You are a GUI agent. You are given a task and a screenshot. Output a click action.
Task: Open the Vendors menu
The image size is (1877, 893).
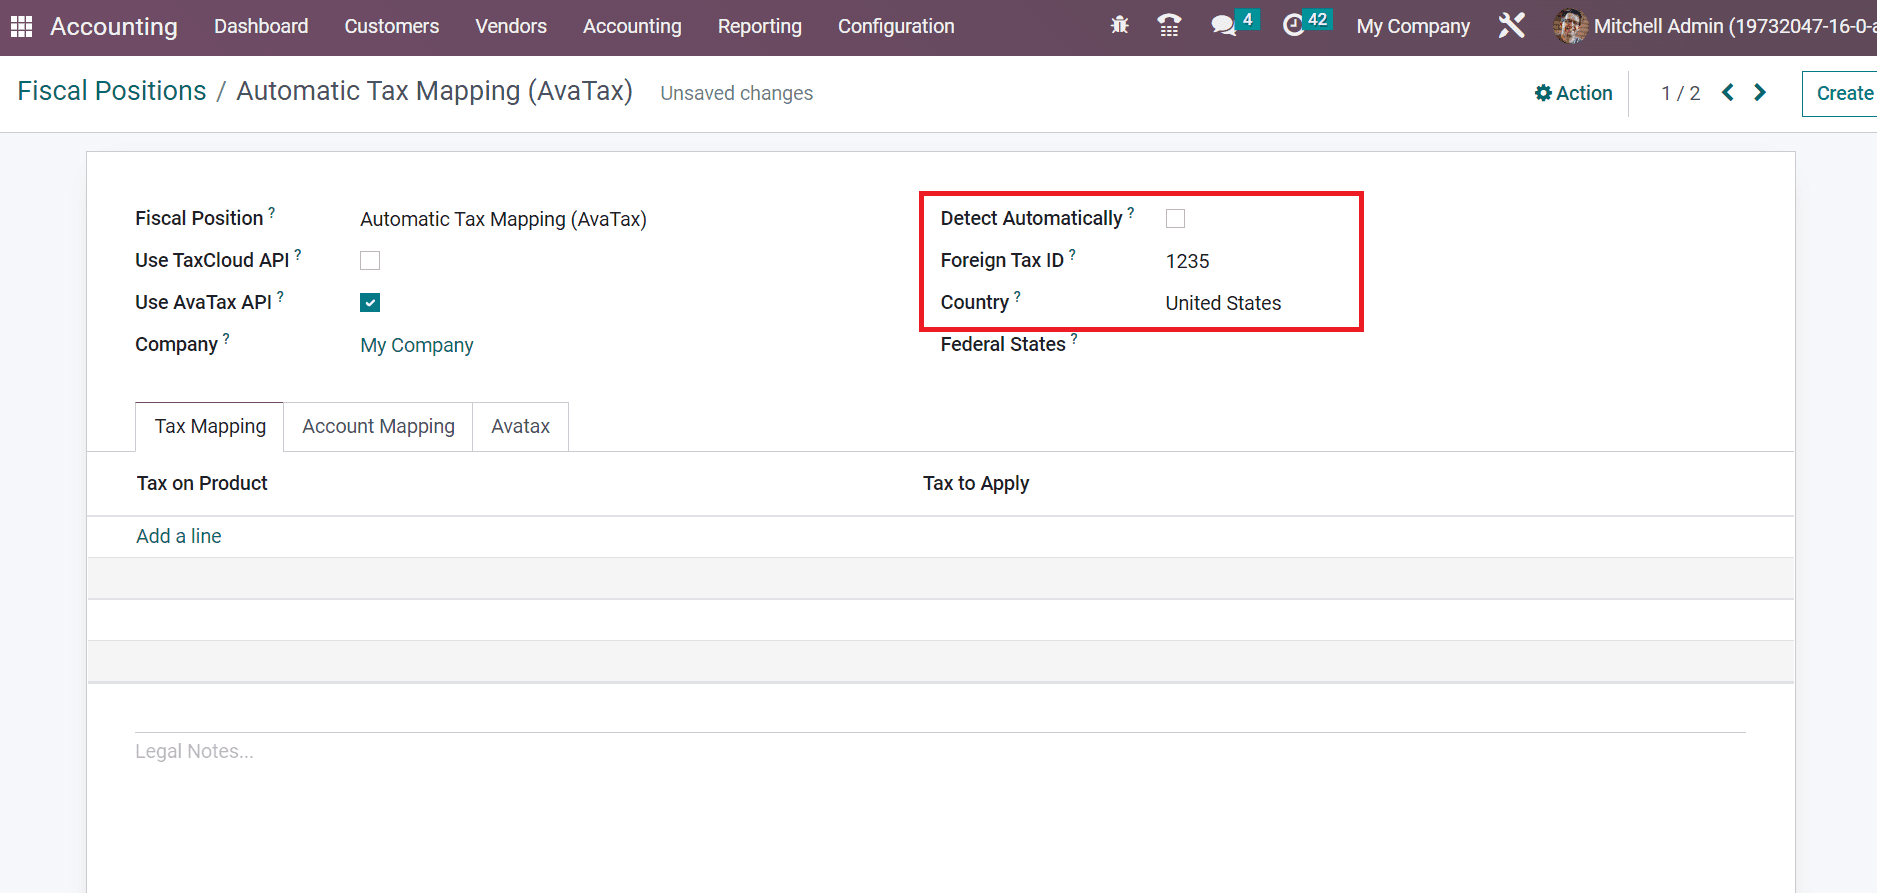tap(511, 26)
